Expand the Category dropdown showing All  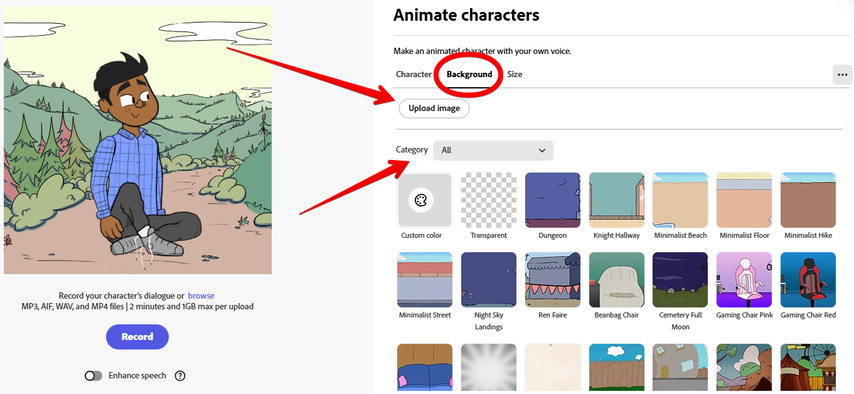(x=493, y=150)
